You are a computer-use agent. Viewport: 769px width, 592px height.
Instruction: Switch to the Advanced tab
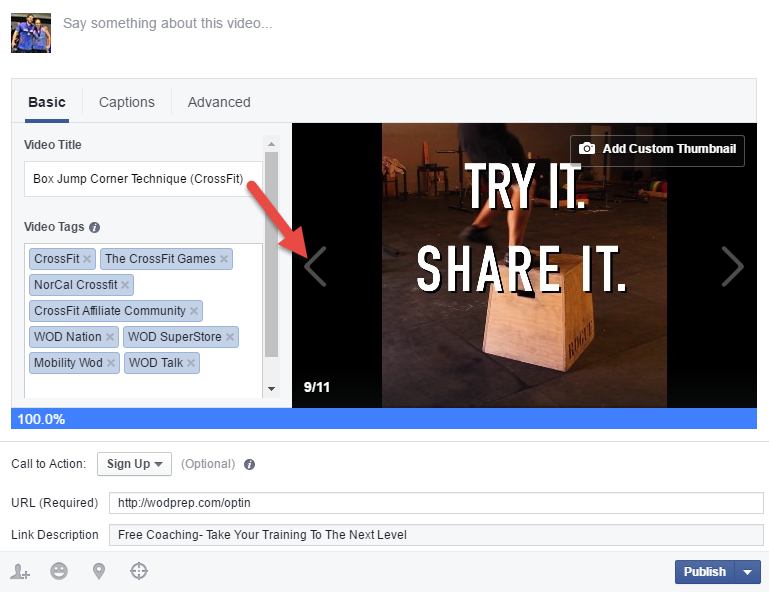tap(219, 103)
